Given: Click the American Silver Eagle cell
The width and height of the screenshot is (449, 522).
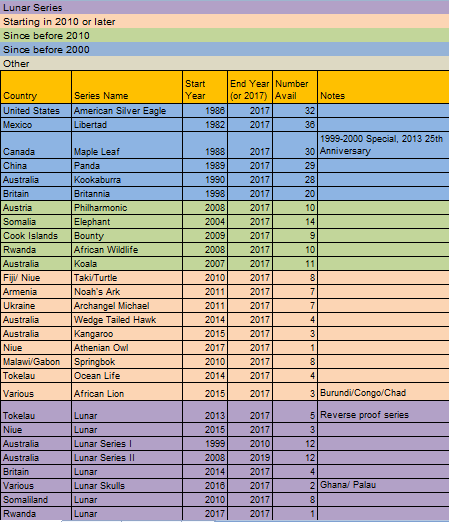Looking at the screenshot, I should (127, 111).
